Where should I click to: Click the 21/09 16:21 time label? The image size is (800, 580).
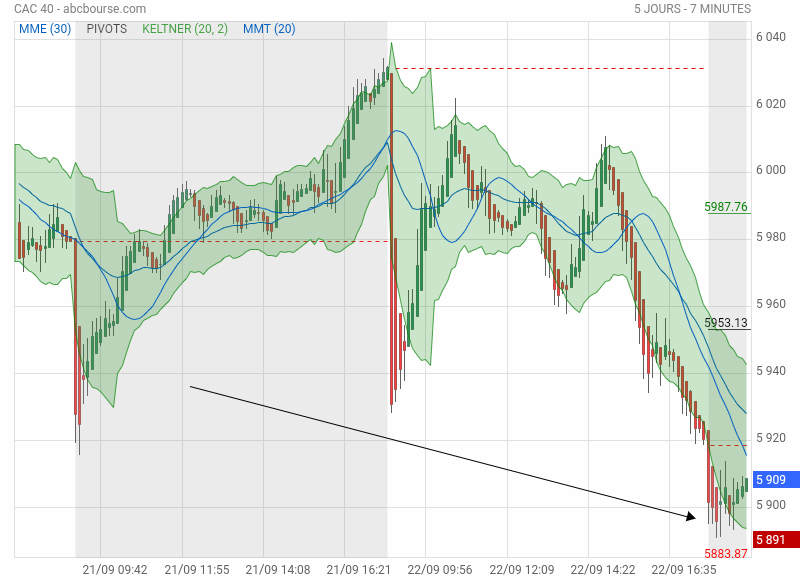[x=359, y=570]
